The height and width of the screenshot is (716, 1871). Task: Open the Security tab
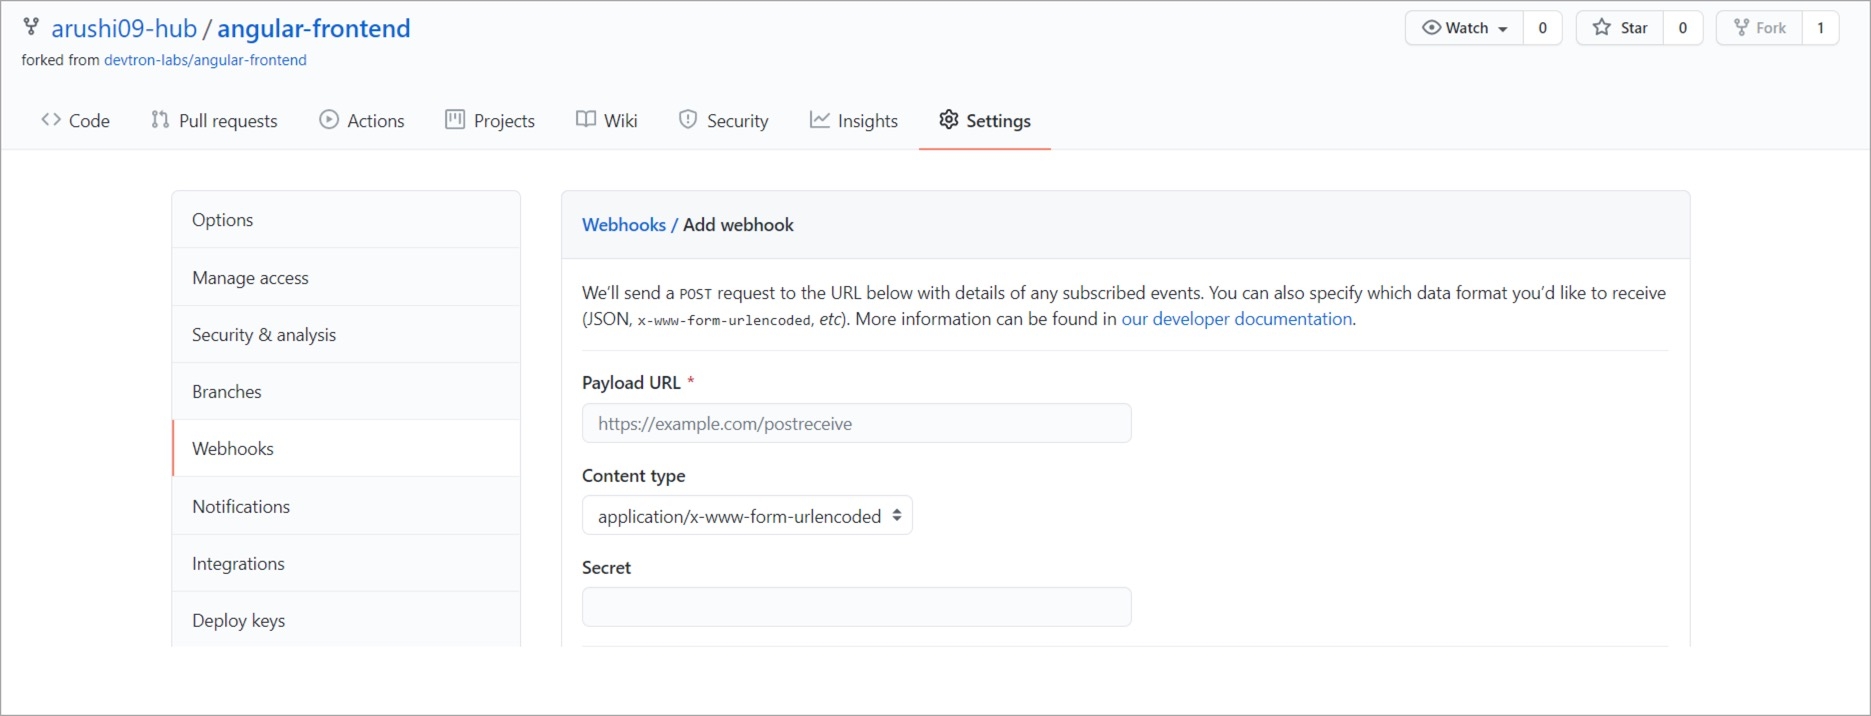(724, 121)
